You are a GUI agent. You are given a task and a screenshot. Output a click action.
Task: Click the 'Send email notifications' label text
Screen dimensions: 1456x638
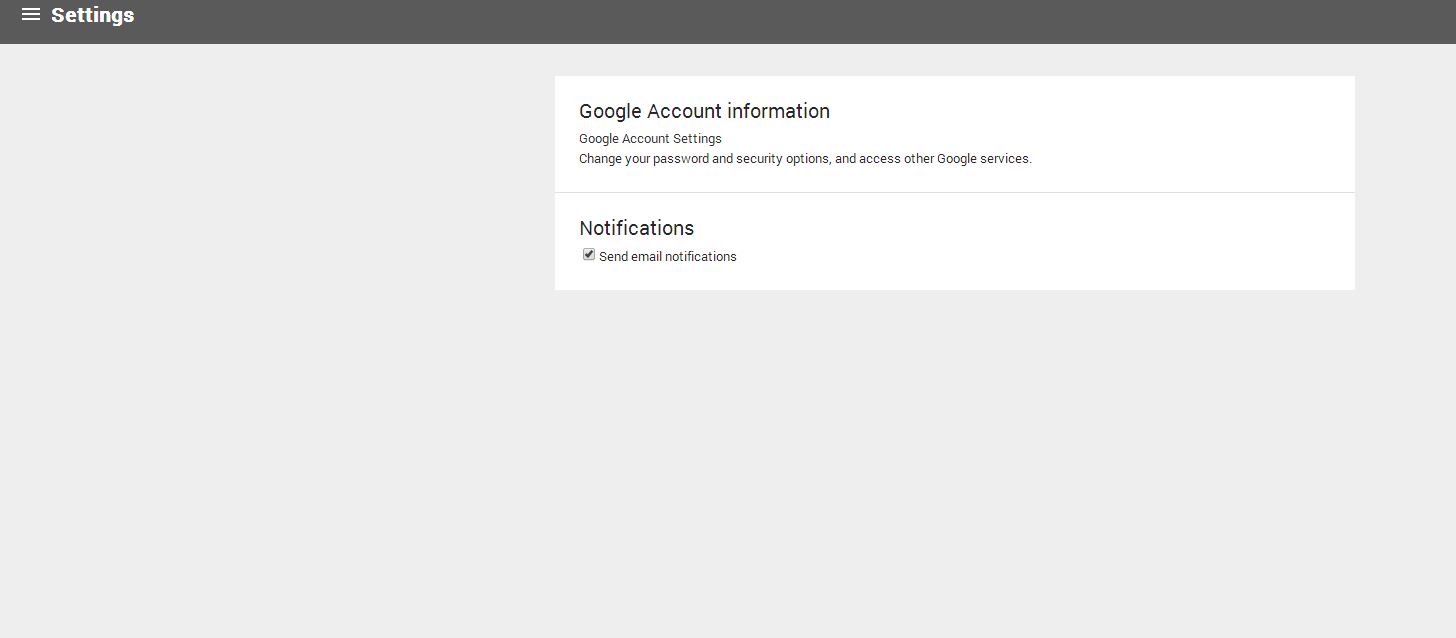pyautogui.click(x=667, y=257)
